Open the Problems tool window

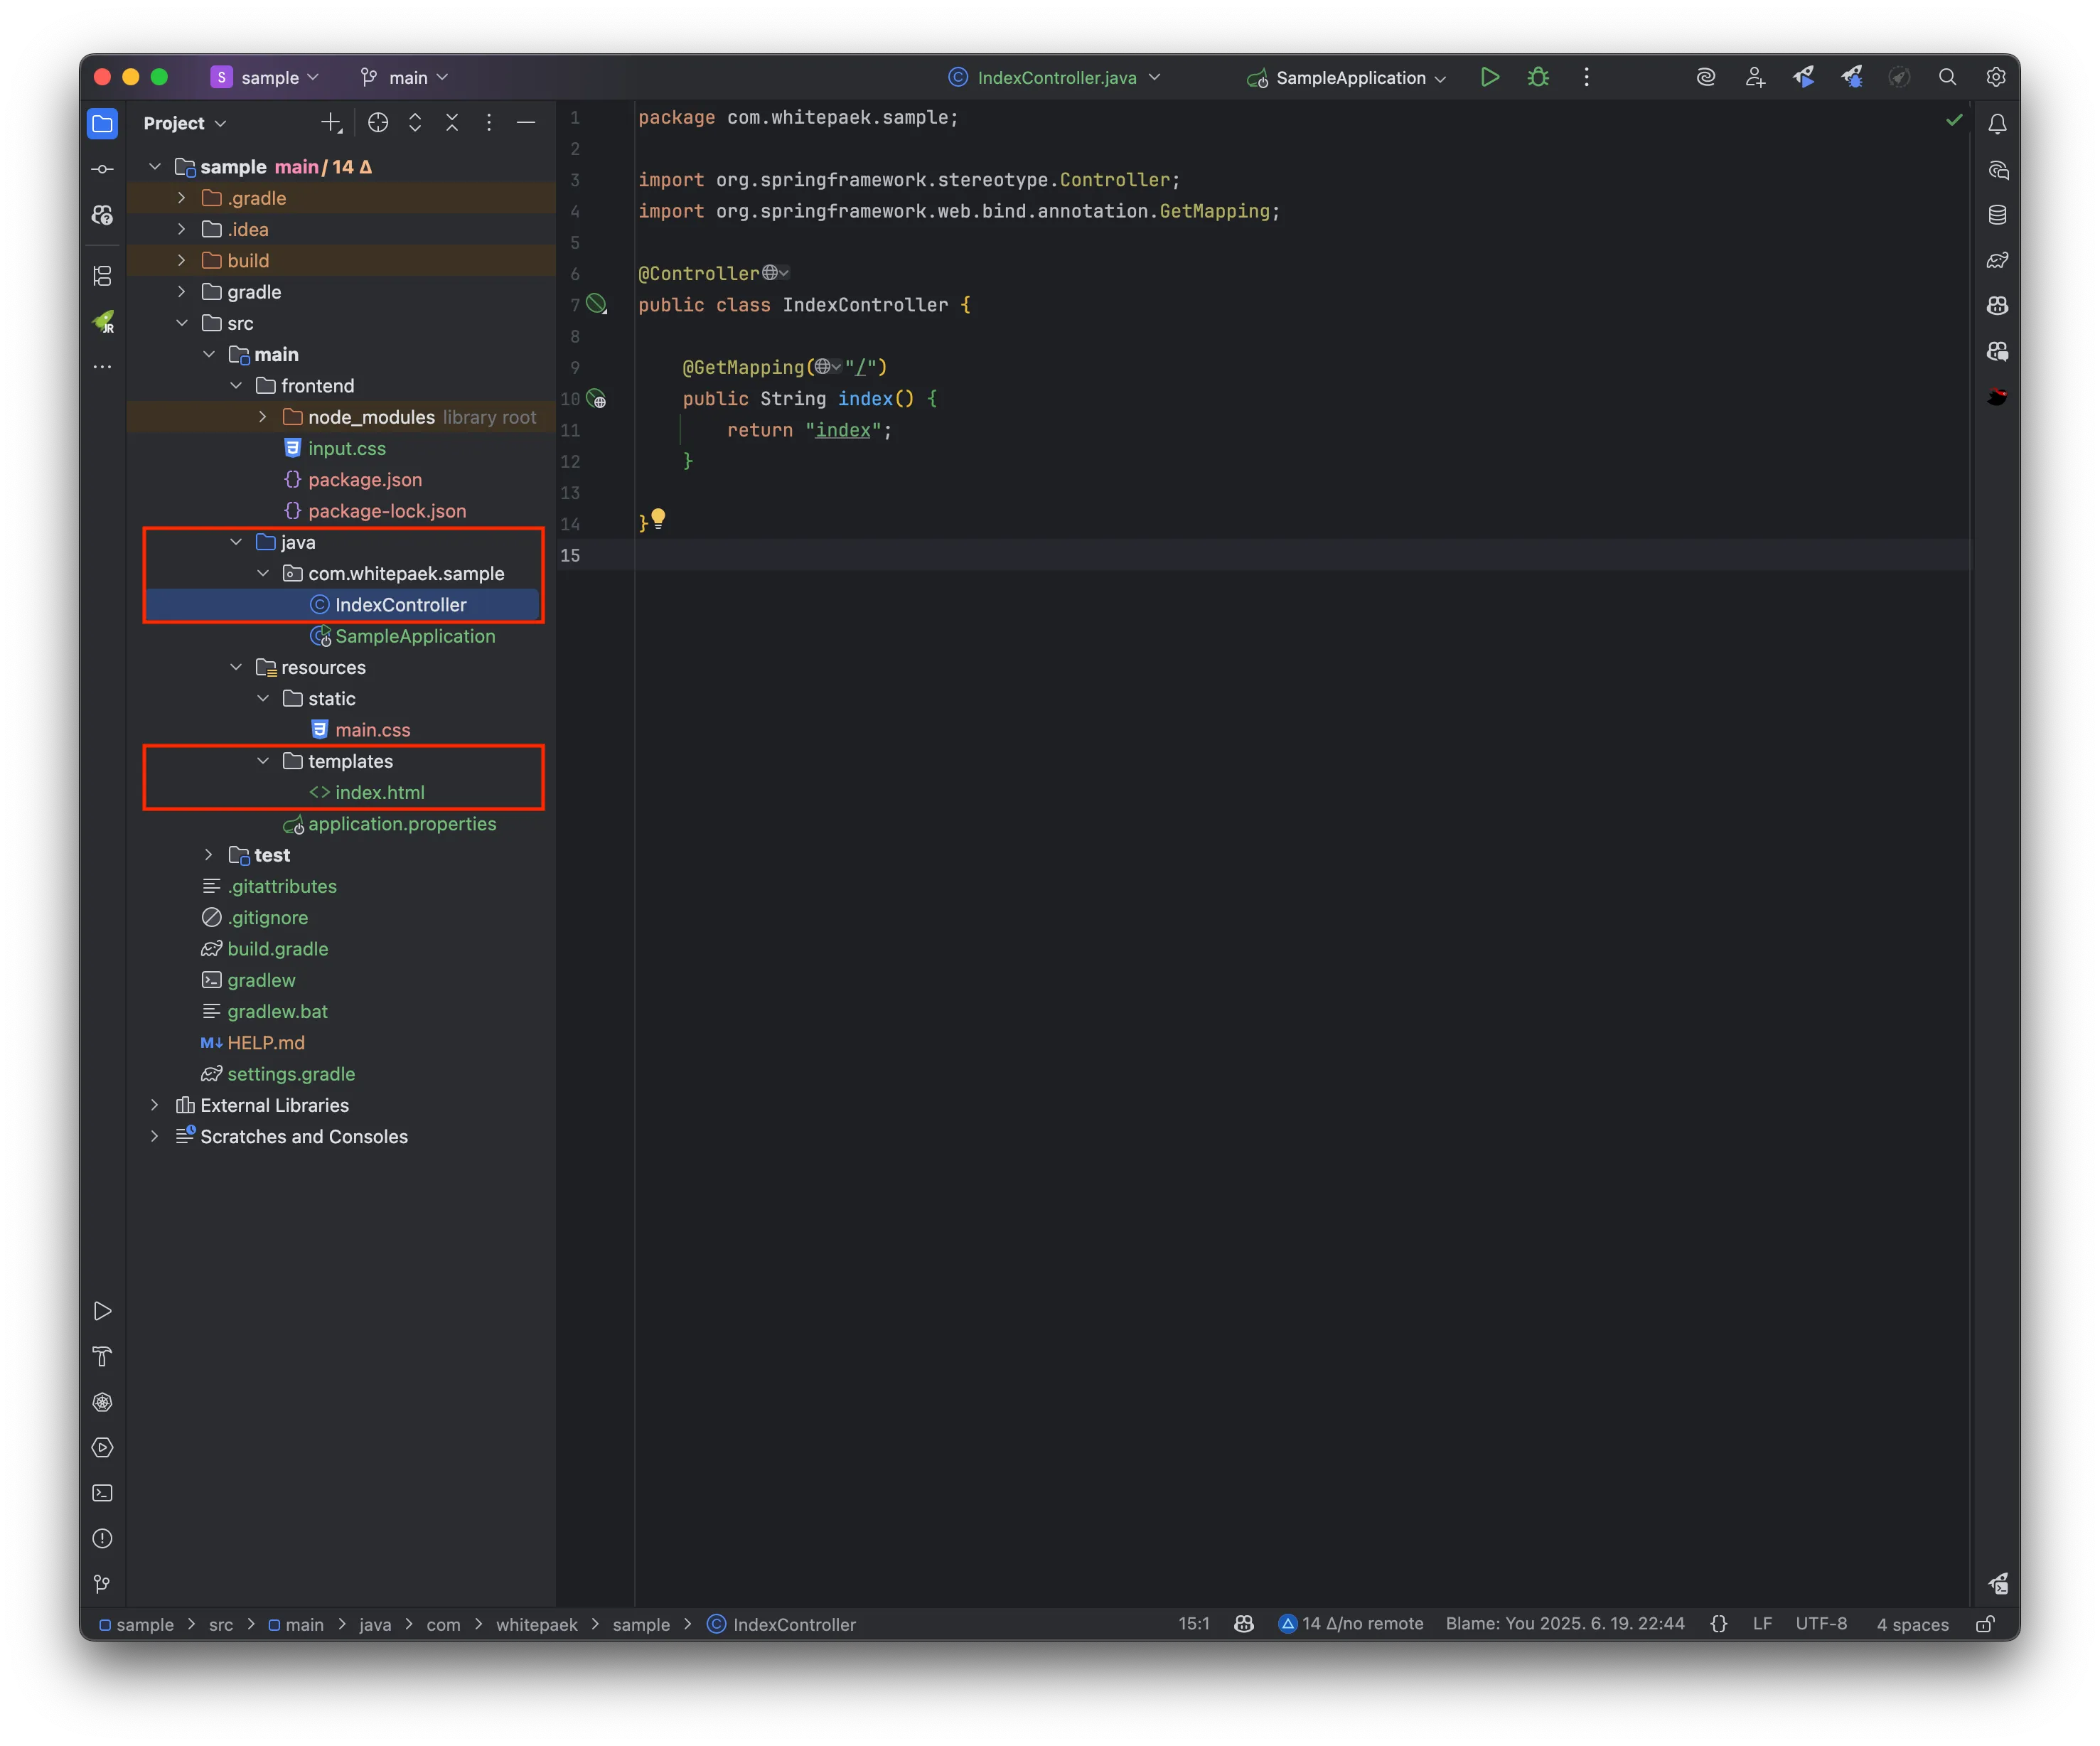[x=102, y=1538]
